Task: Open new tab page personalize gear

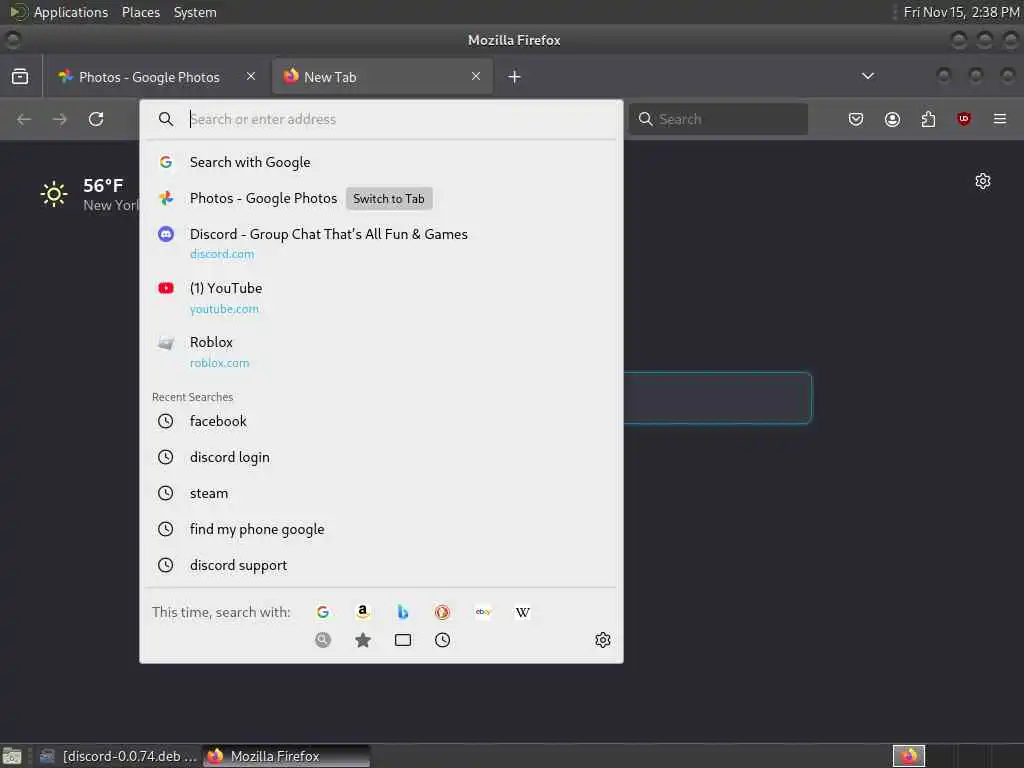Action: click(x=983, y=181)
